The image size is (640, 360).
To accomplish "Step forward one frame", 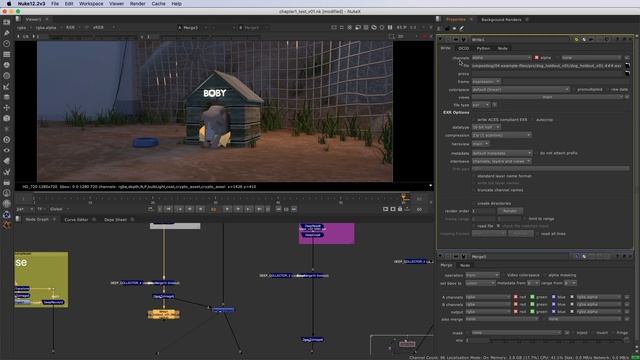I will point(238,209).
